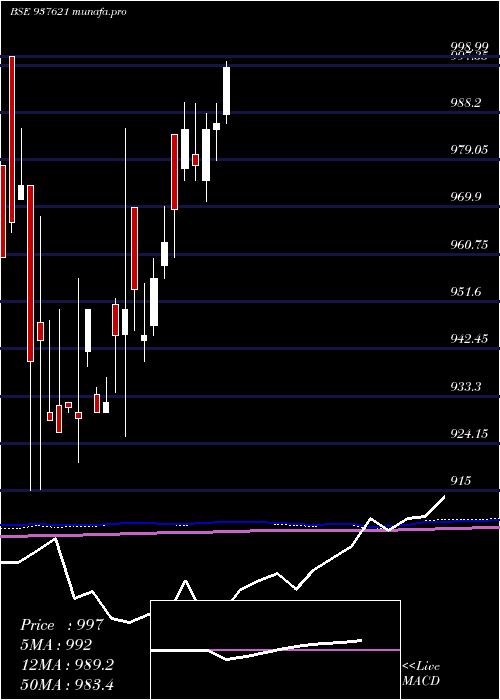Click the 50MA : 983.4 readout

67,684
